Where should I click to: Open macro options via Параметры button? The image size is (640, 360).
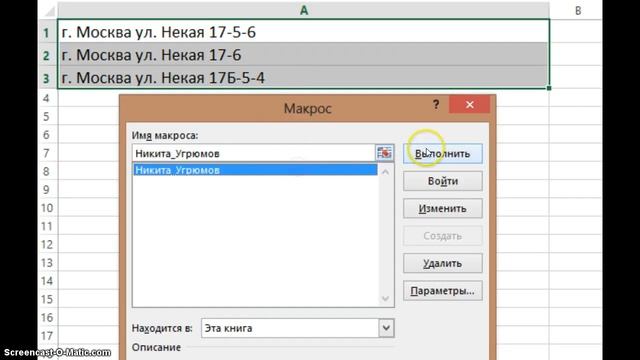click(x=443, y=291)
